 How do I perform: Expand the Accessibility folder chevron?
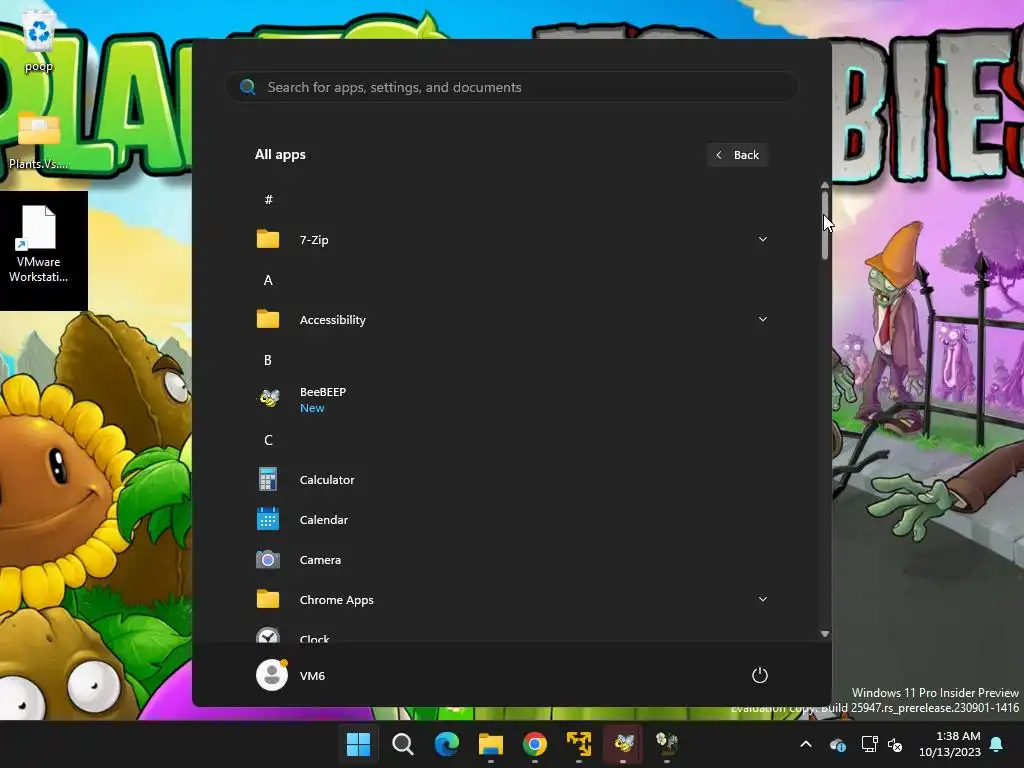tap(763, 319)
